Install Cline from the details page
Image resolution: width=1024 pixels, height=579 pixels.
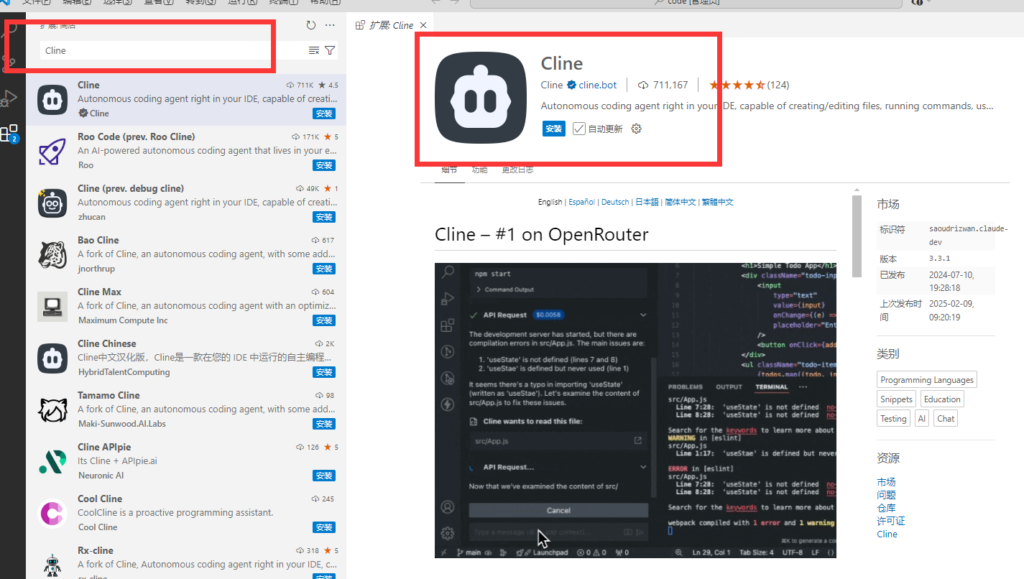(x=554, y=129)
